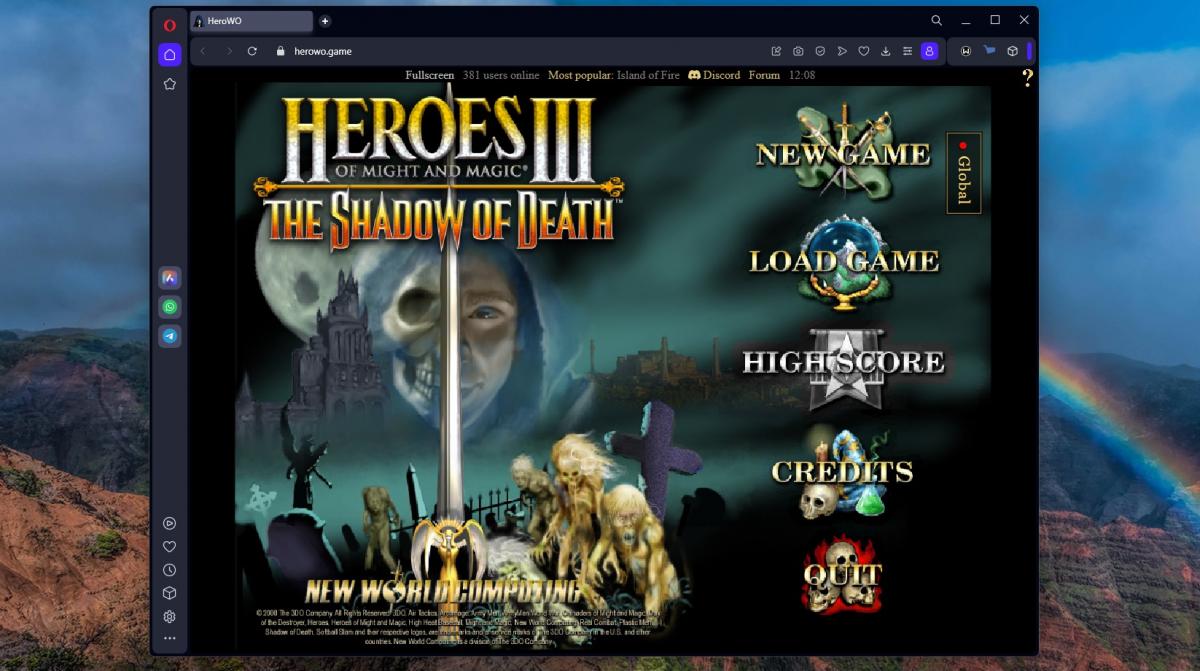Switch to the HeroWO tab
The width and height of the screenshot is (1200, 671).
[251, 21]
